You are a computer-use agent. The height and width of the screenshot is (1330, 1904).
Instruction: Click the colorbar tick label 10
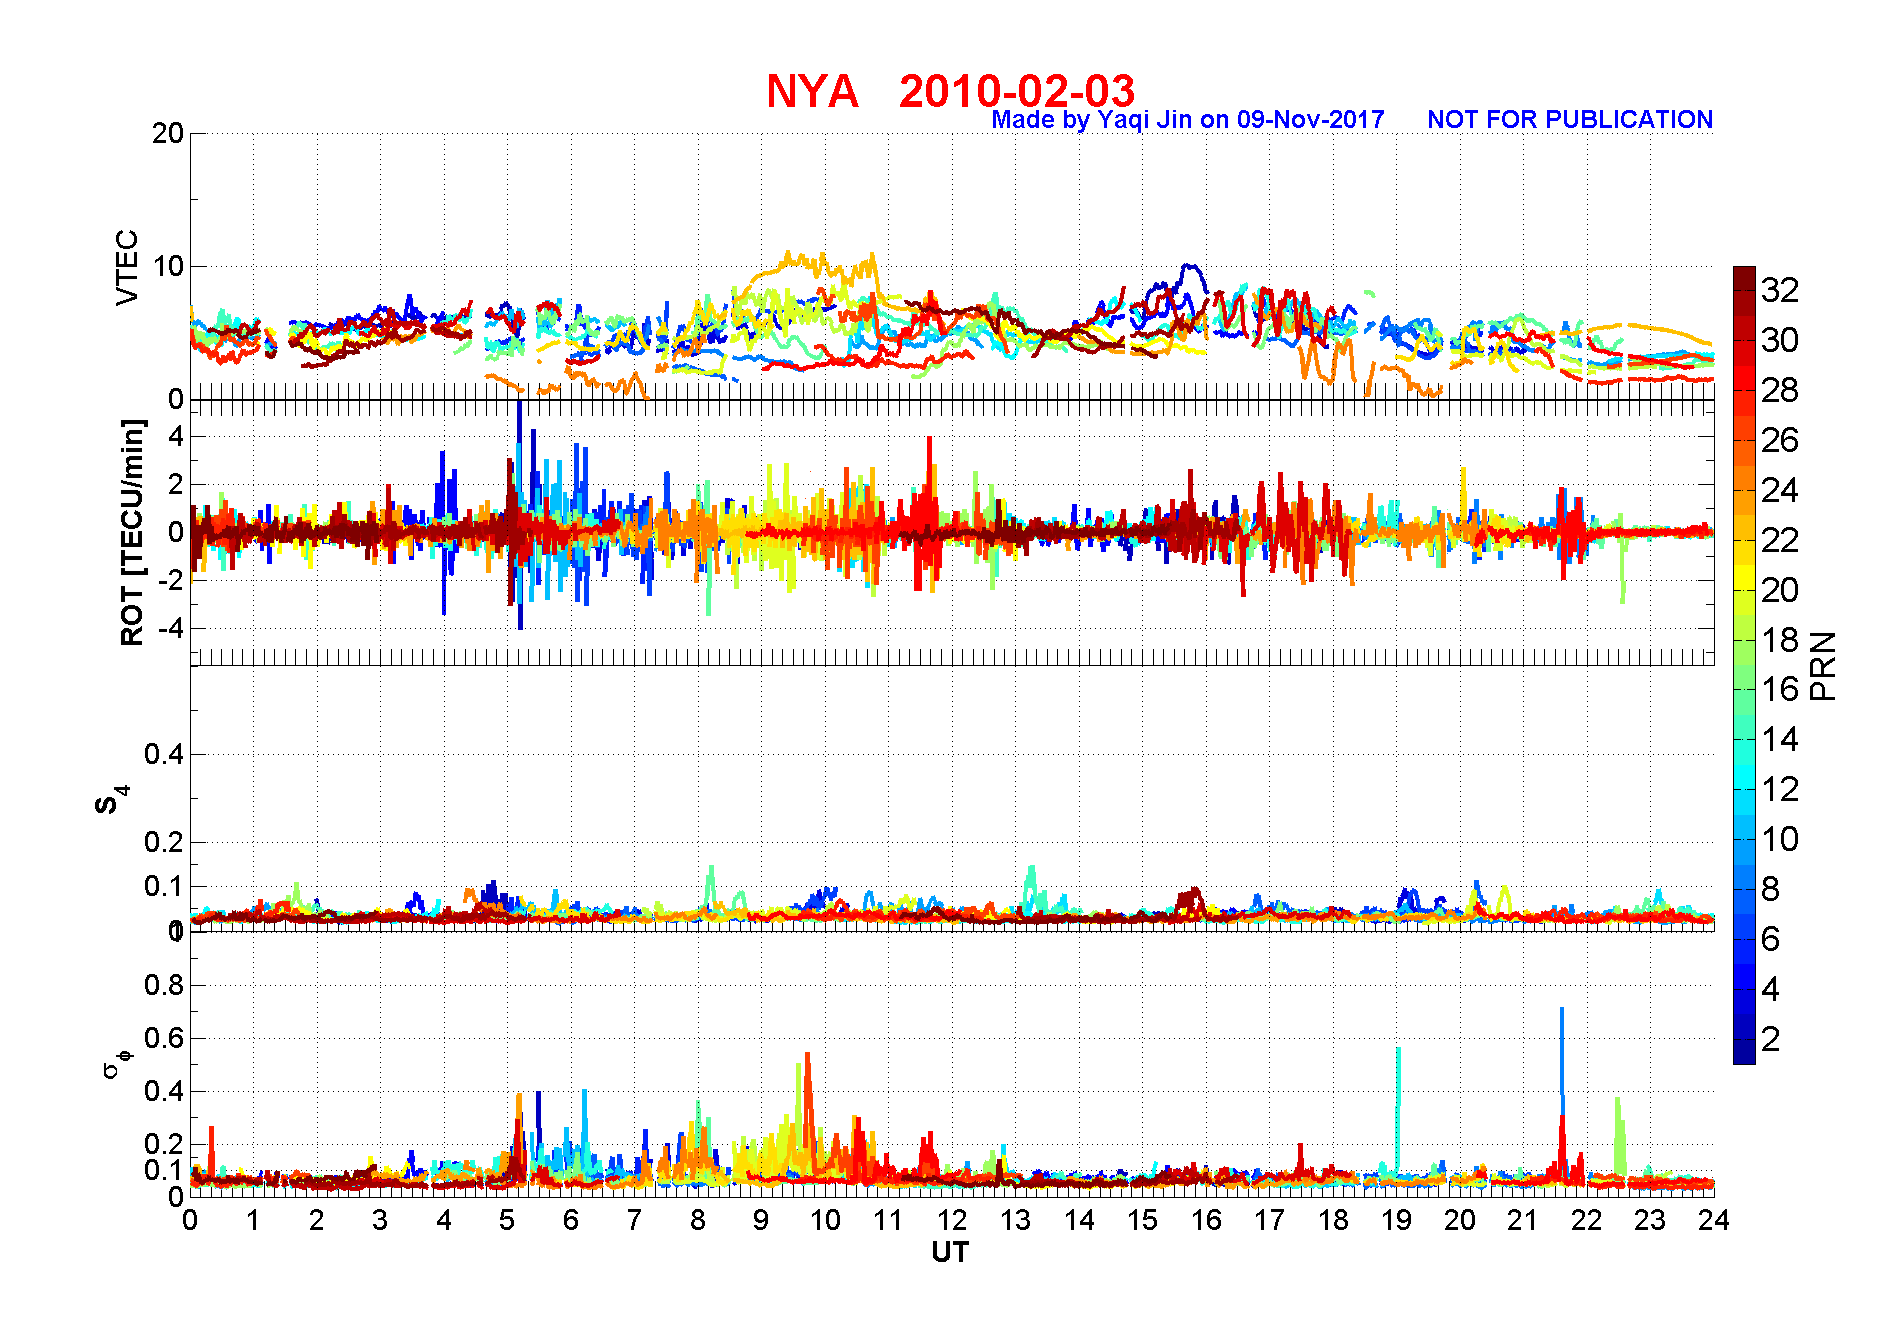tap(1780, 839)
